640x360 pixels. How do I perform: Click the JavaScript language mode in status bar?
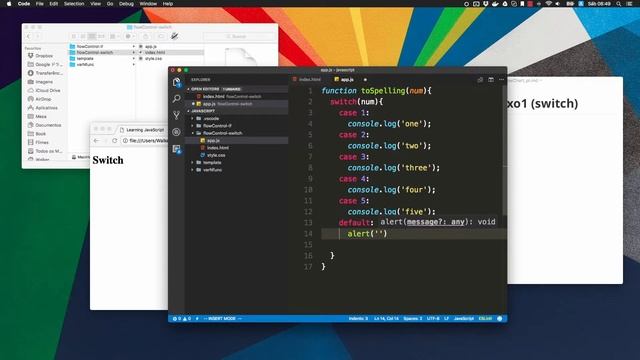point(464,319)
